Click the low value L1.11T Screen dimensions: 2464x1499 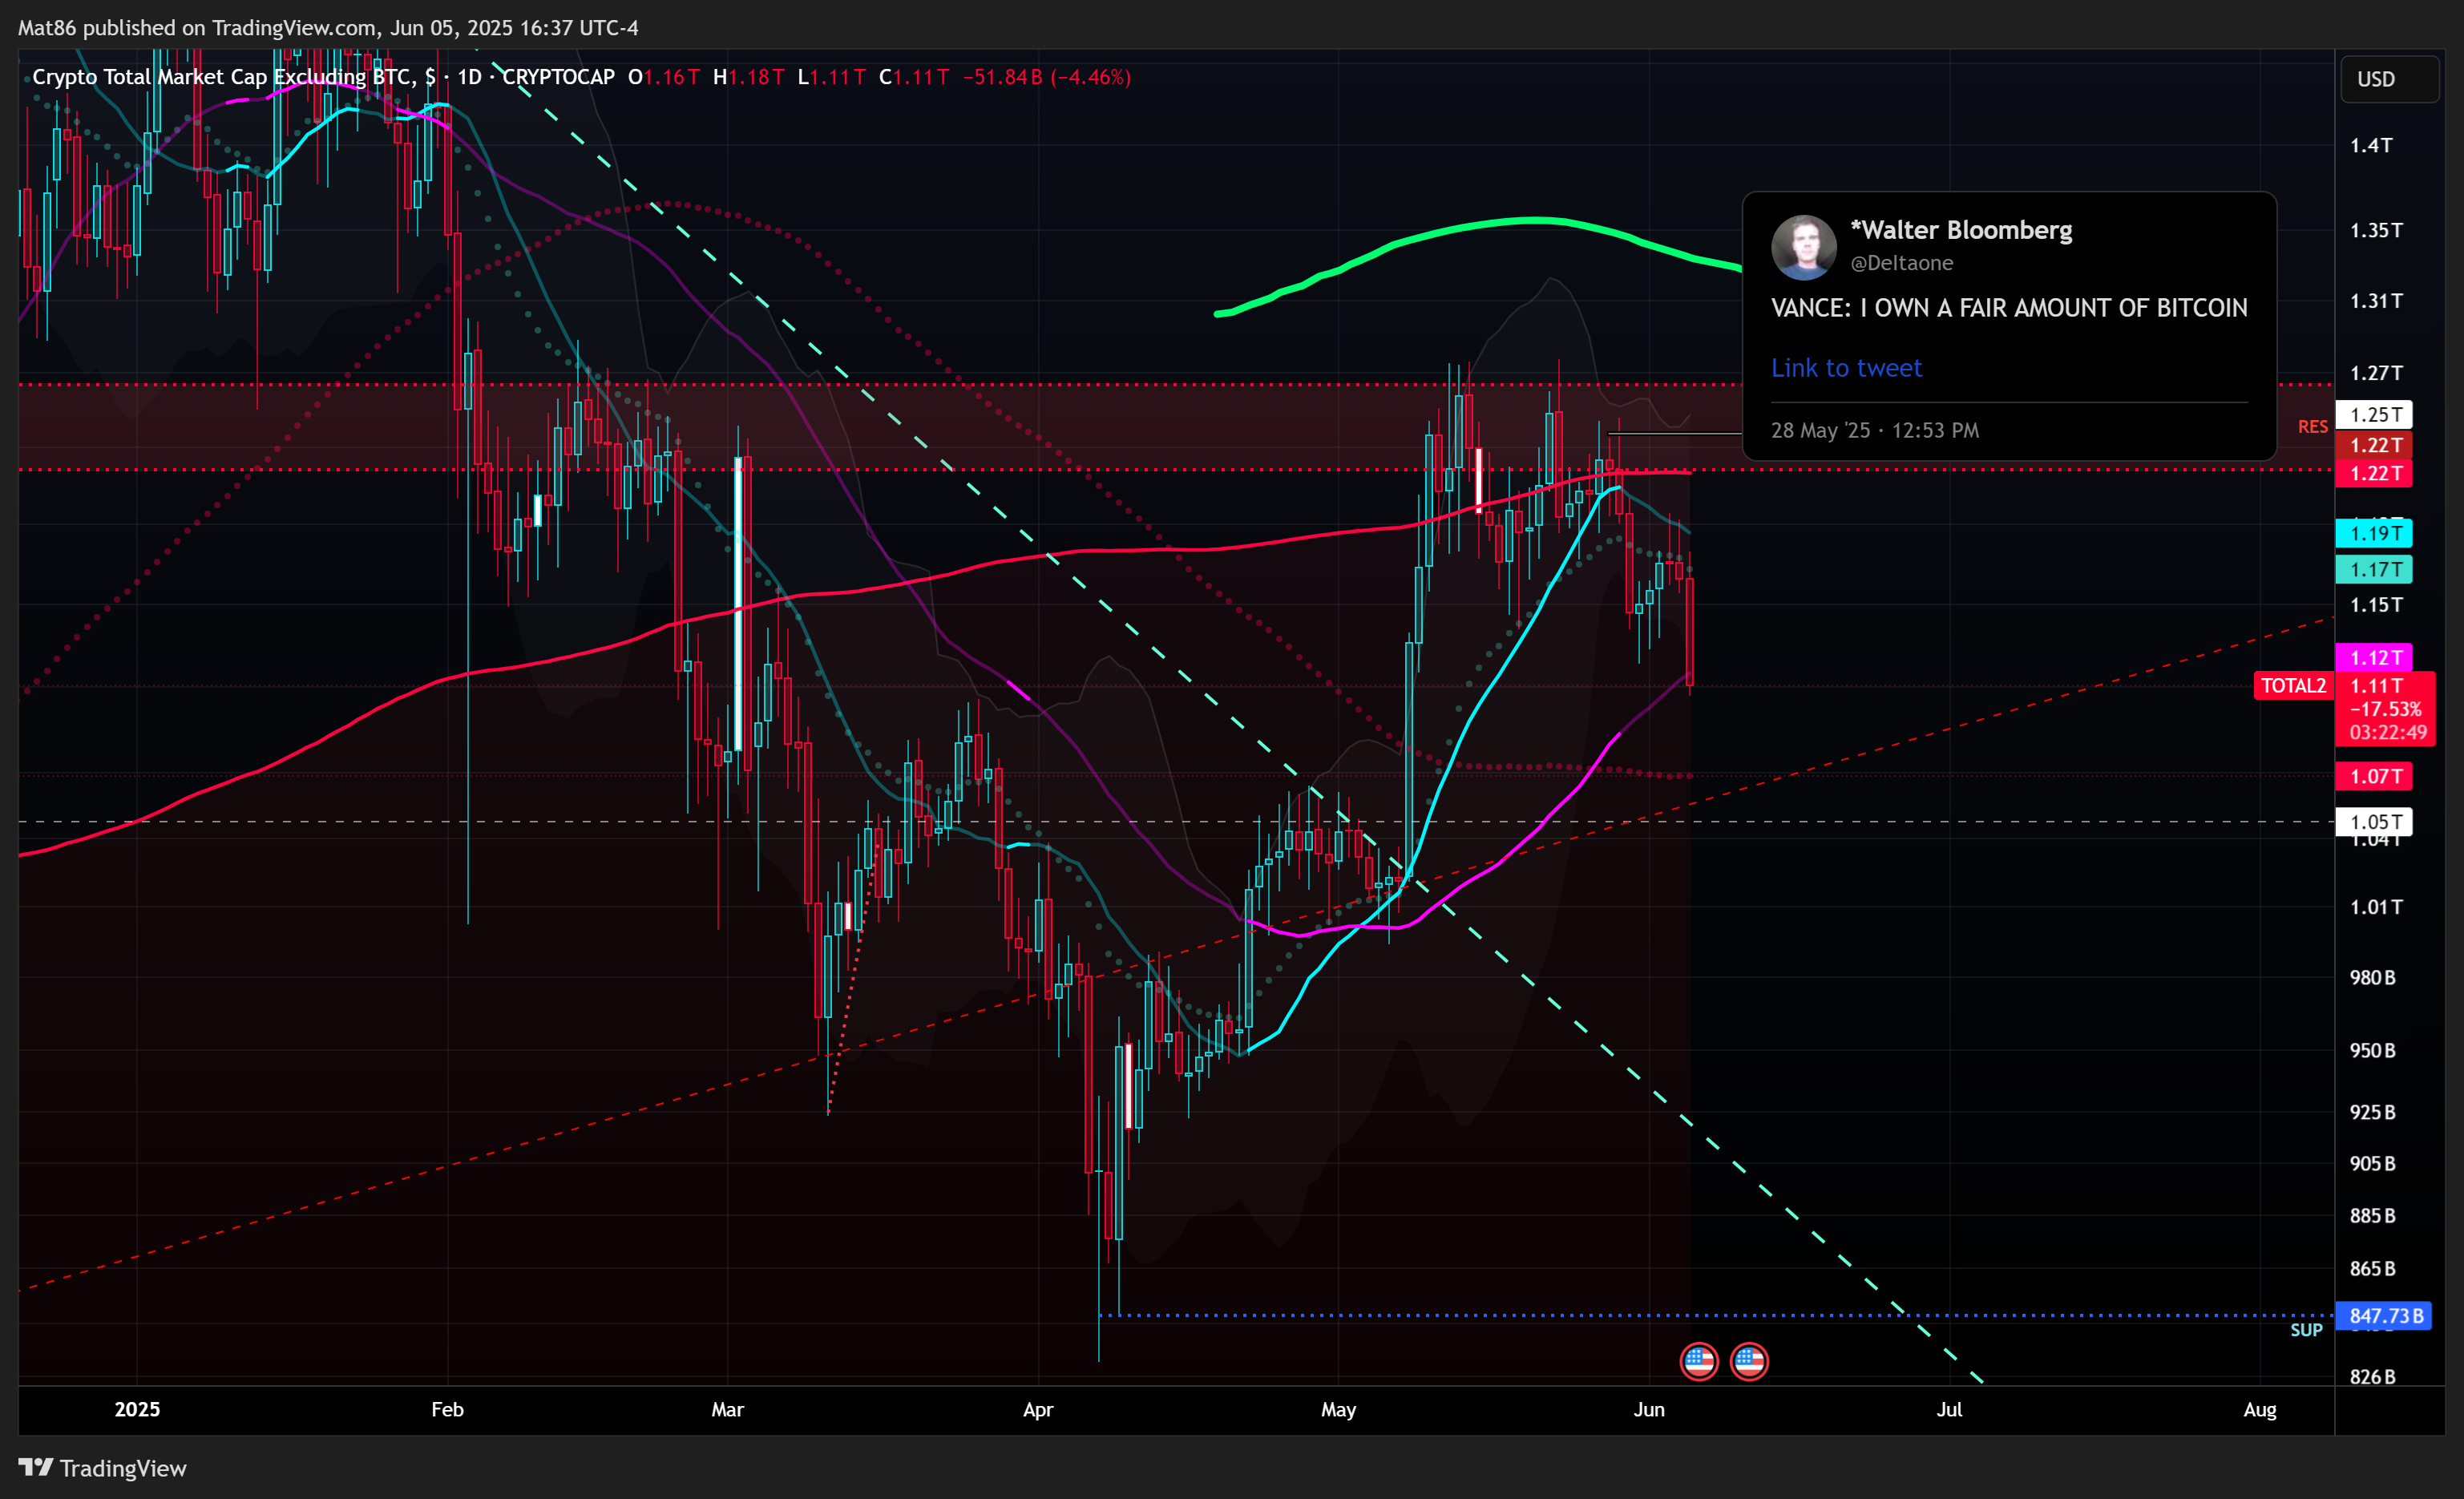(831, 77)
